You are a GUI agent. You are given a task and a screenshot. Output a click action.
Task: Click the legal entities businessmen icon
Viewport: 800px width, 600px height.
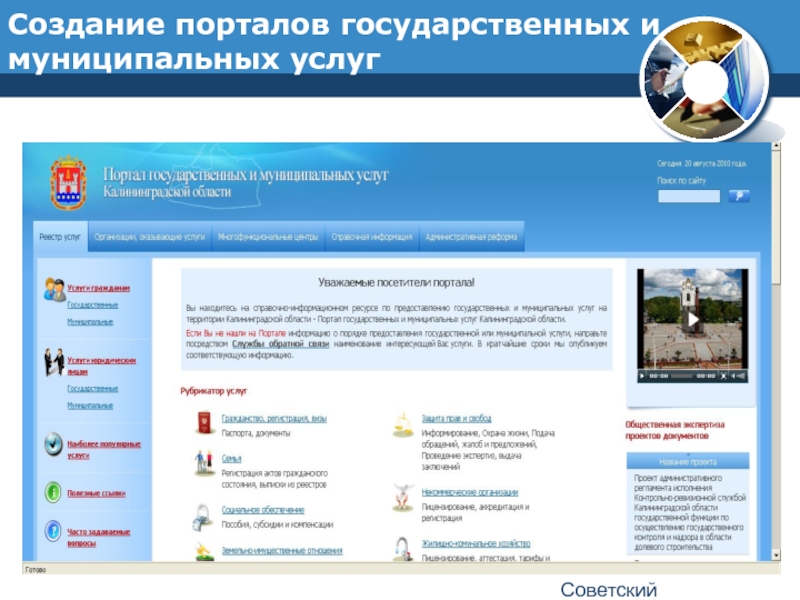point(54,362)
